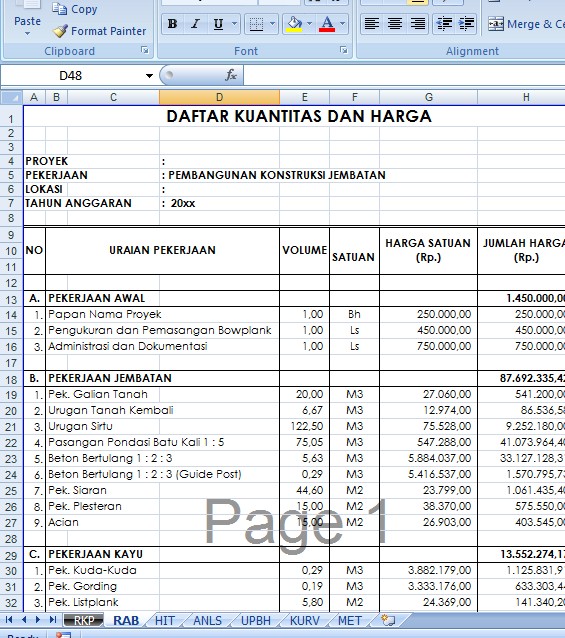Viewport: 565px width, 638px height.
Task: Open the Borders dropdown arrow
Action: [273, 24]
